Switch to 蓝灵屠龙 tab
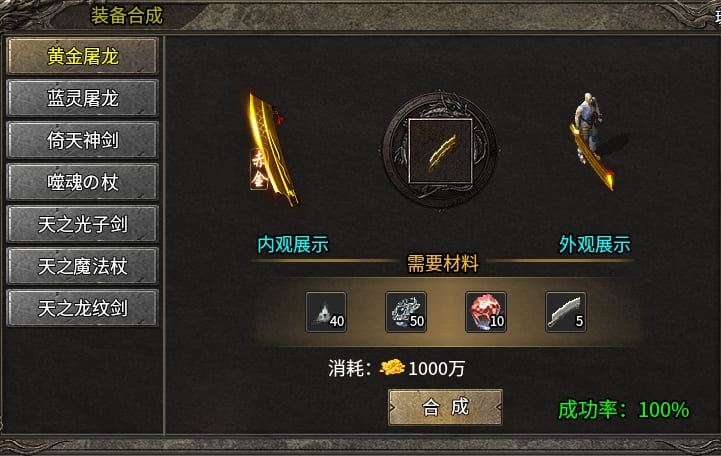 83,98
